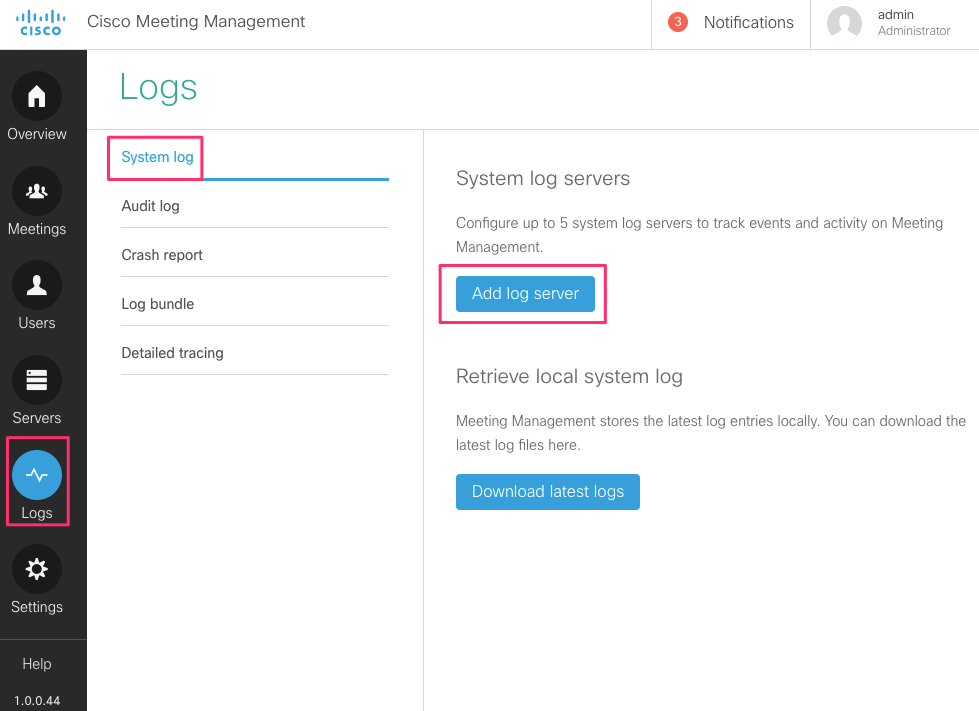Select the Logs activity icon
Viewport: 979px width, 711px height.
point(37,475)
